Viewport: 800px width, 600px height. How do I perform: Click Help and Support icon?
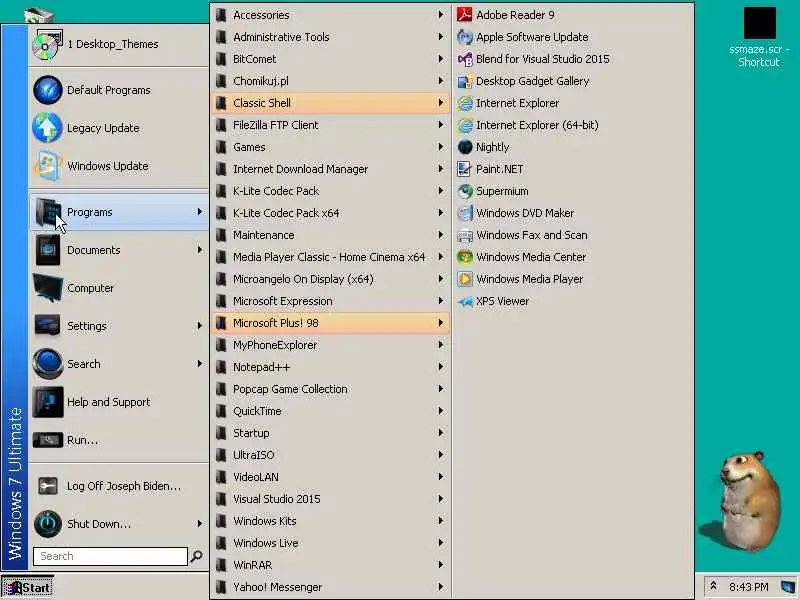click(x=47, y=402)
